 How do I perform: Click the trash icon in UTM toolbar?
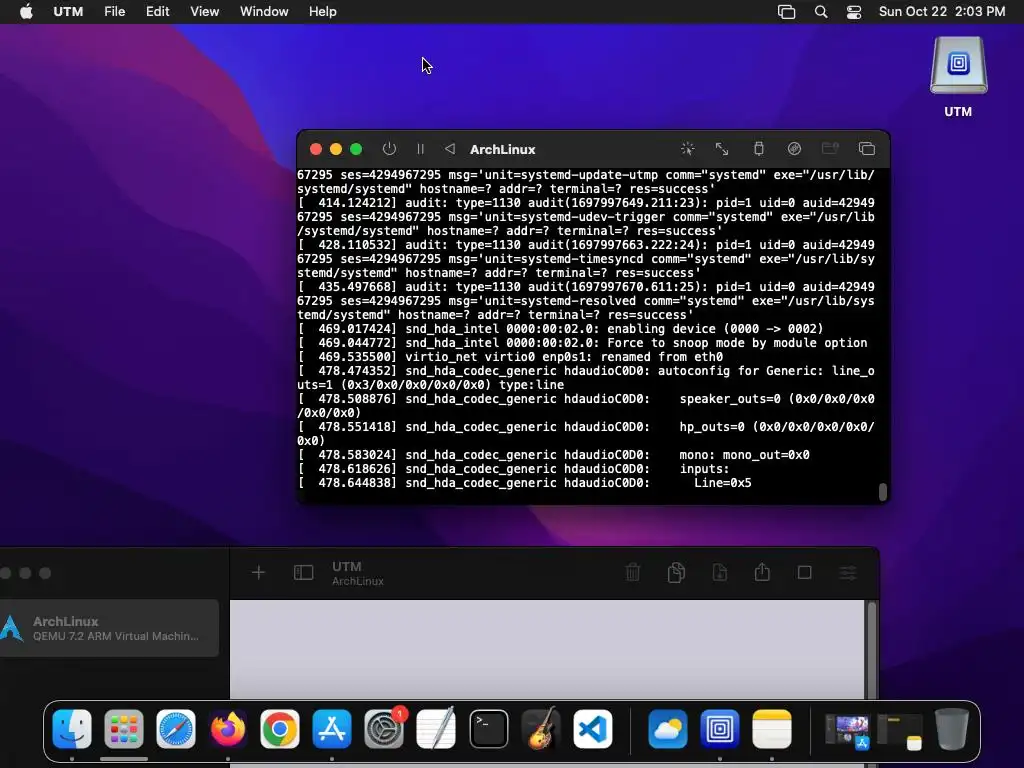tap(633, 573)
